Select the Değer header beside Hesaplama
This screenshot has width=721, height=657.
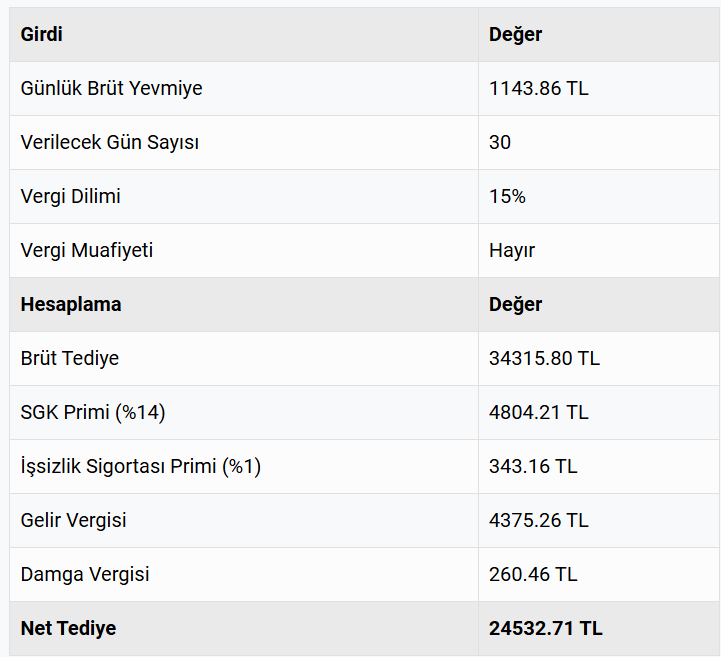click(515, 304)
